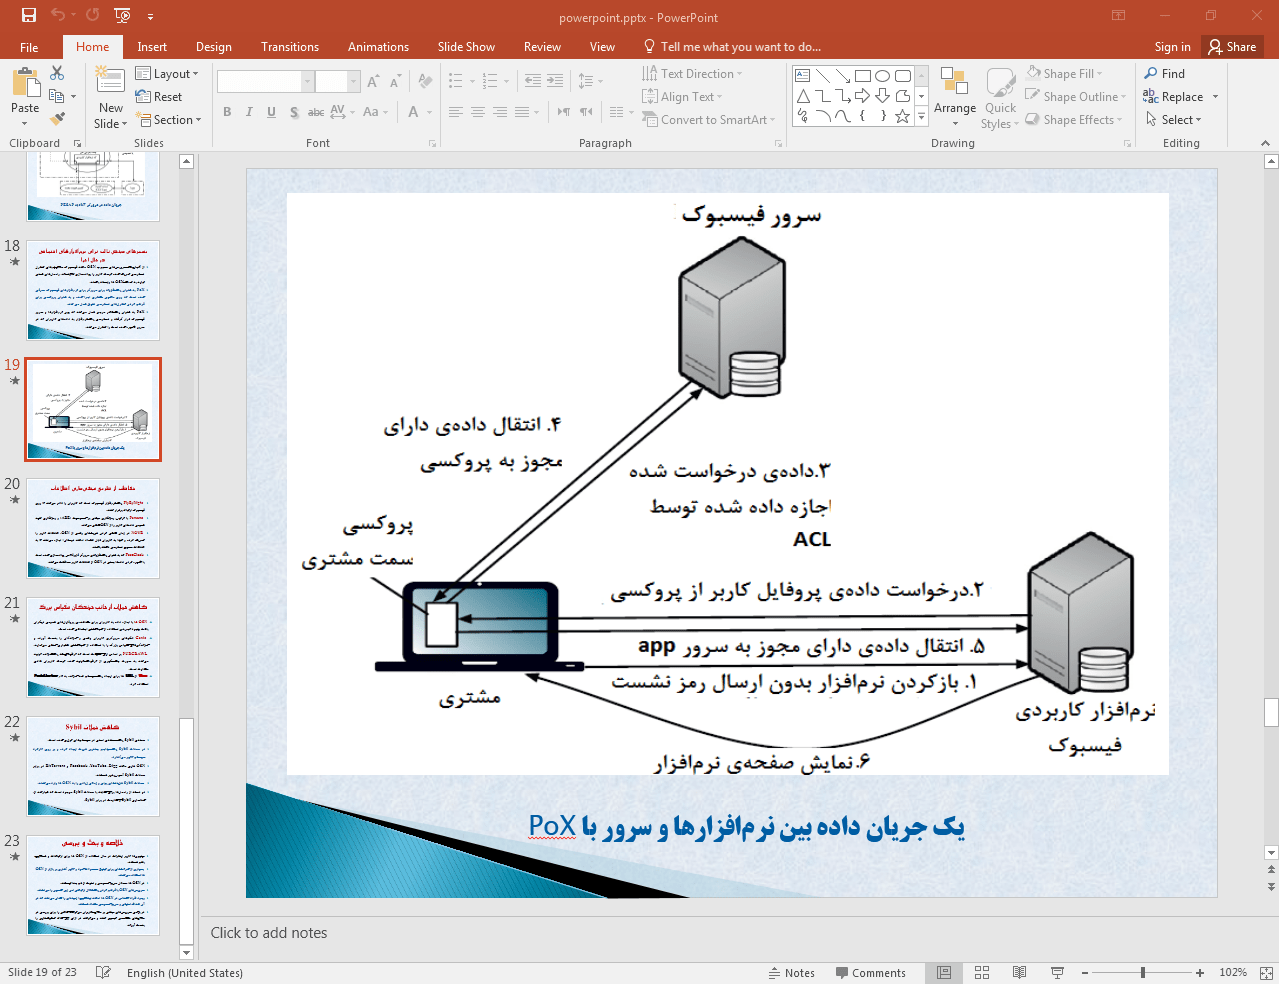The width and height of the screenshot is (1279, 984).
Task: Open the File tab
Action: click(x=29, y=47)
